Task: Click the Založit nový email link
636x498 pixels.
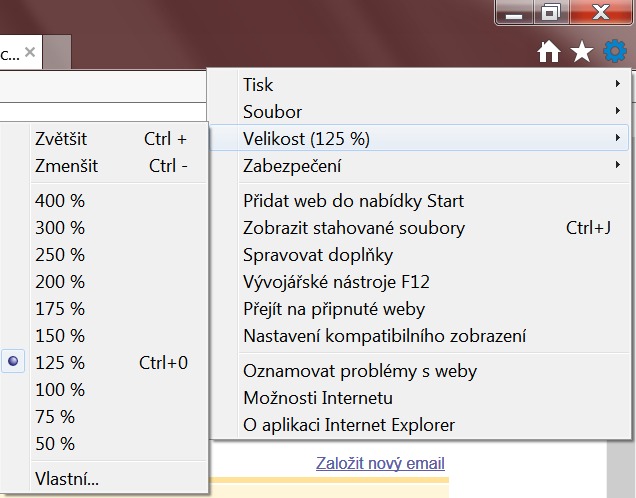Action: pyautogui.click(x=380, y=464)
